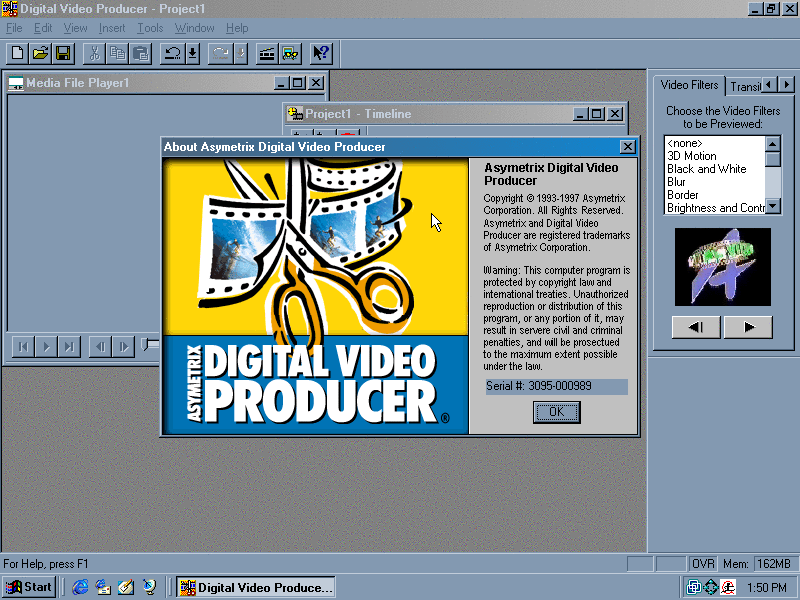Play the filter preview
The width and height of the screenshot is (800, 600).
tap(748, 327)
